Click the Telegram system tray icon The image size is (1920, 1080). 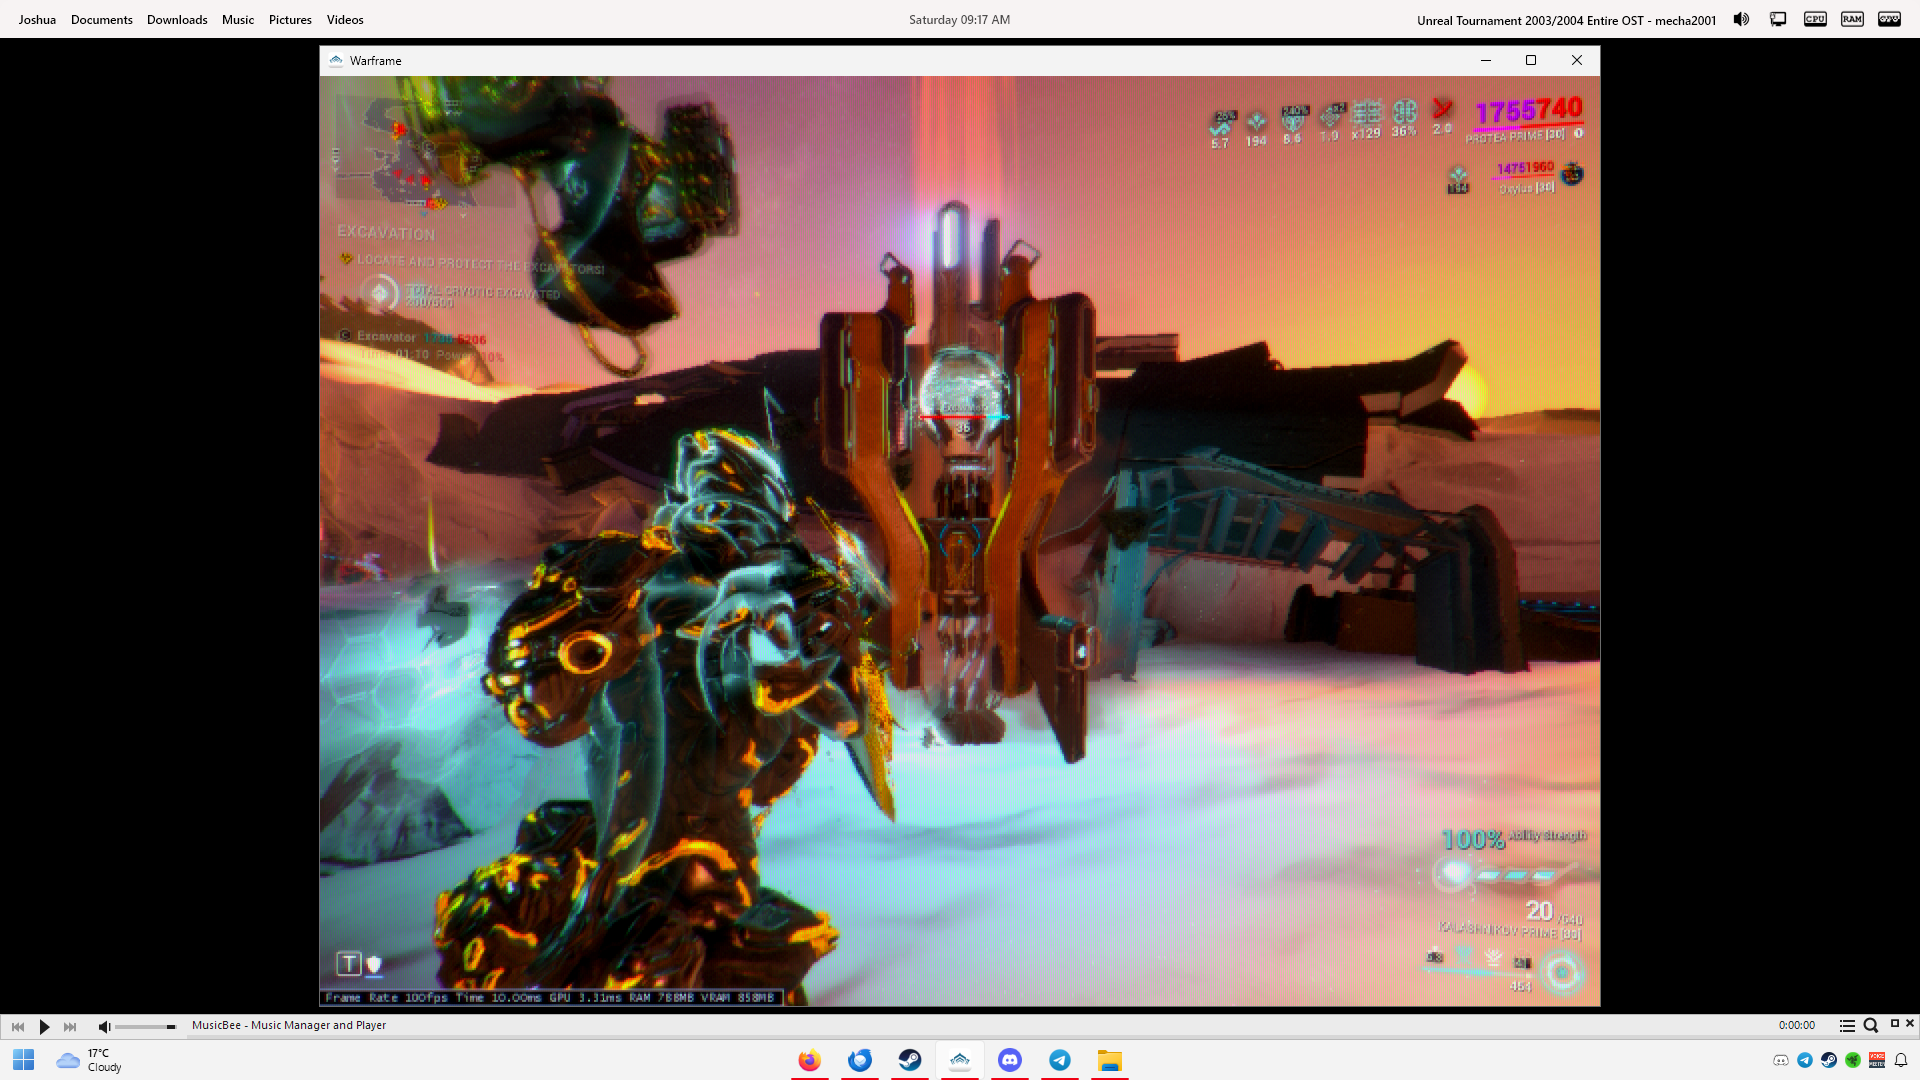1805,1060
